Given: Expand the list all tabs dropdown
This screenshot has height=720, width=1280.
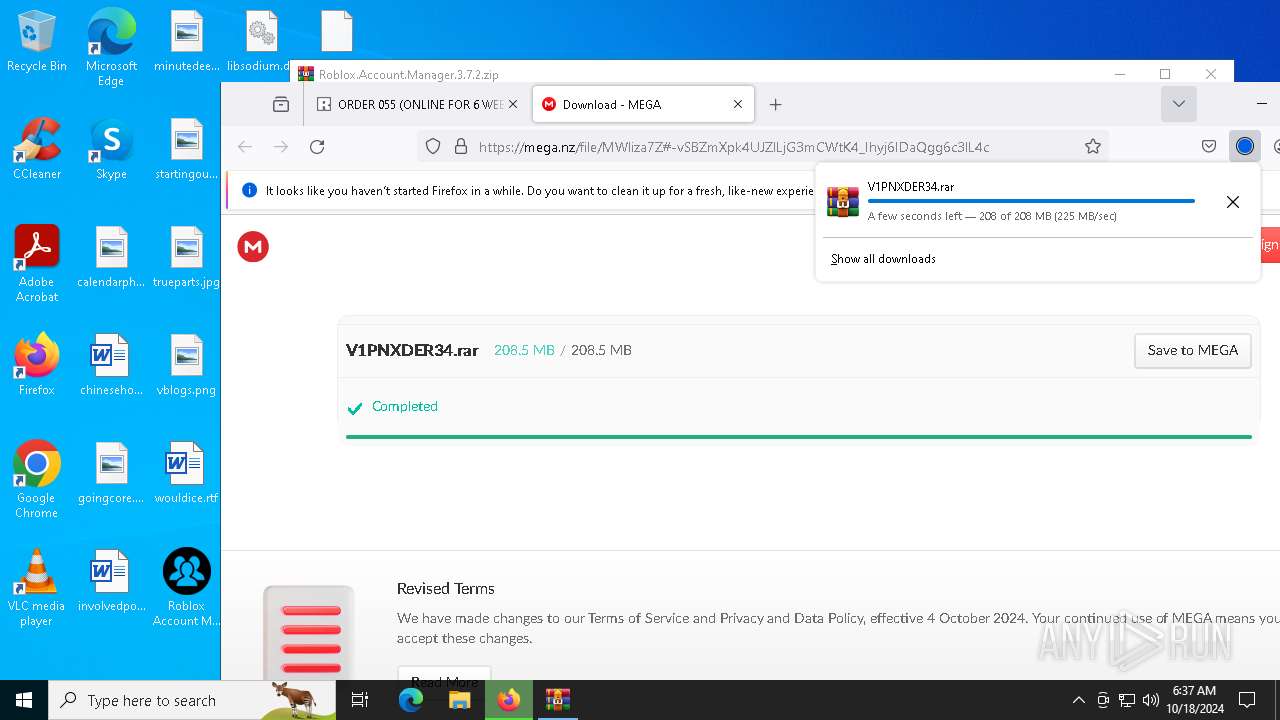Looking at the screenshot, I should pyautogui.click(x=1179, y=104).
